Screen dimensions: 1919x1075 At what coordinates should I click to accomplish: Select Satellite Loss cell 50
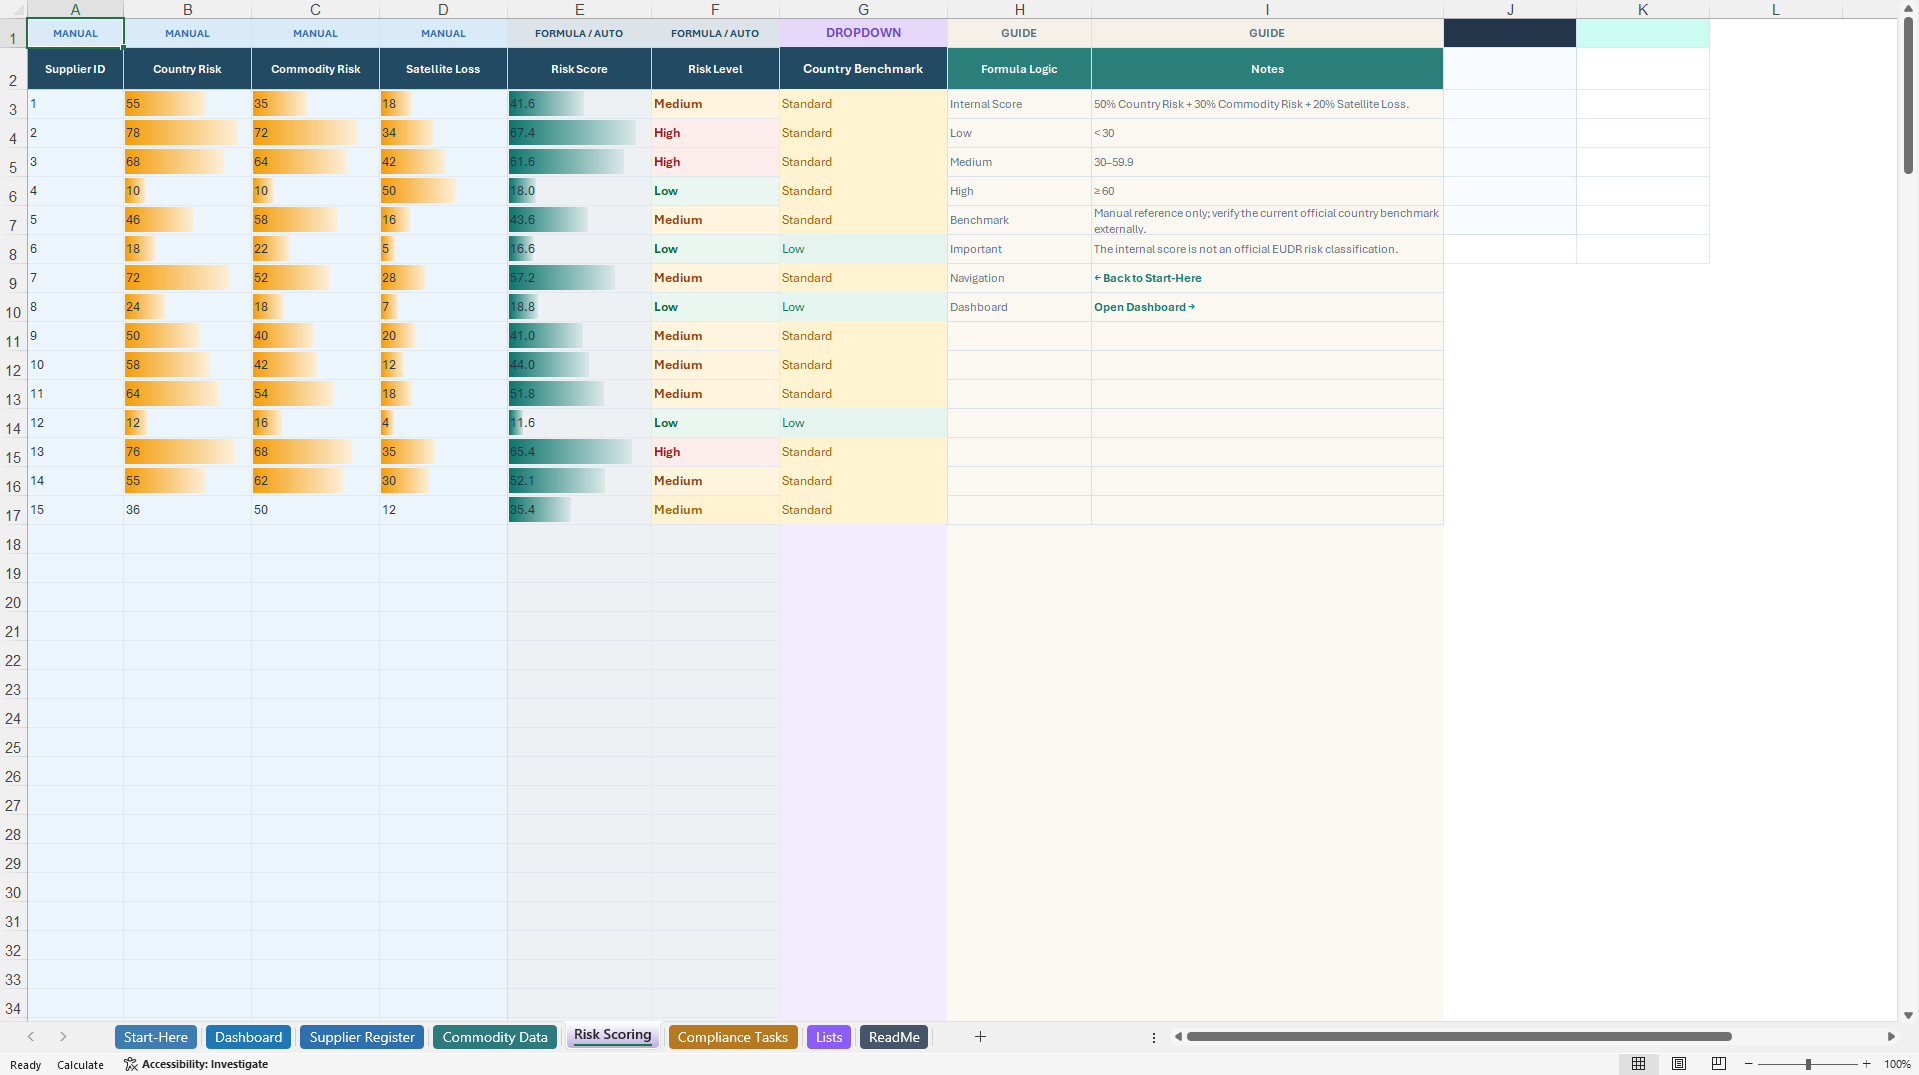point(443,191)
